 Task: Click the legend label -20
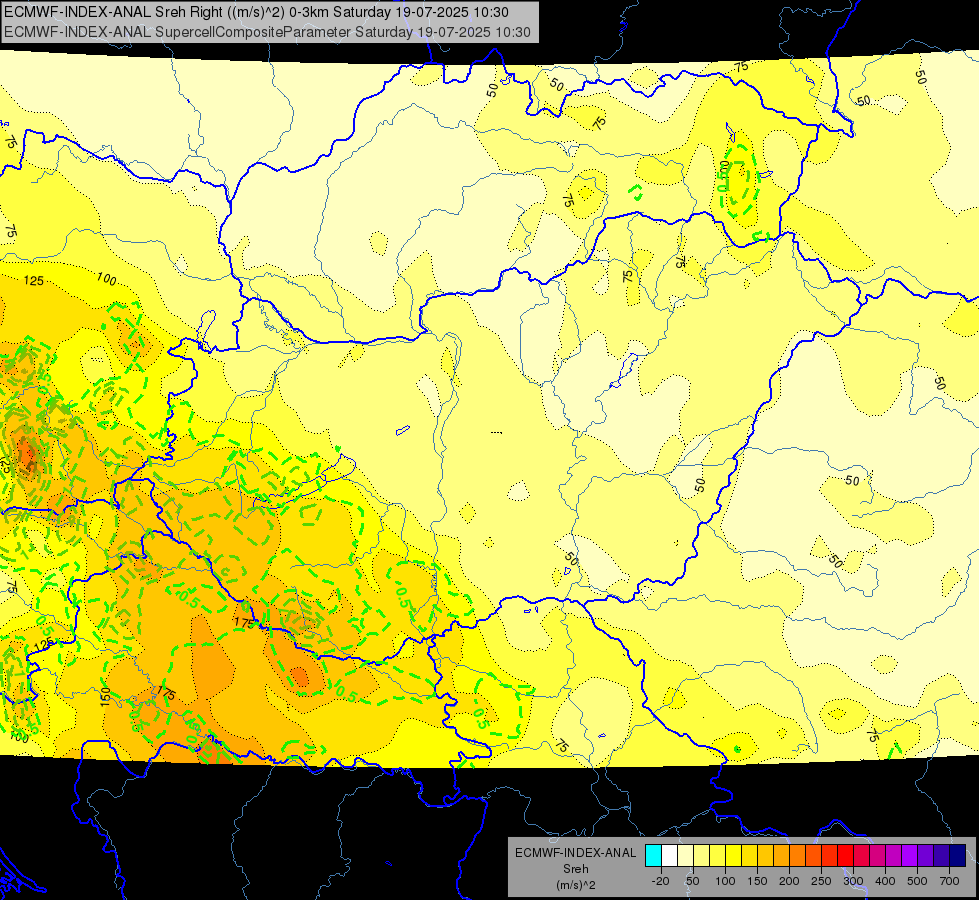(x=661, y=881)
